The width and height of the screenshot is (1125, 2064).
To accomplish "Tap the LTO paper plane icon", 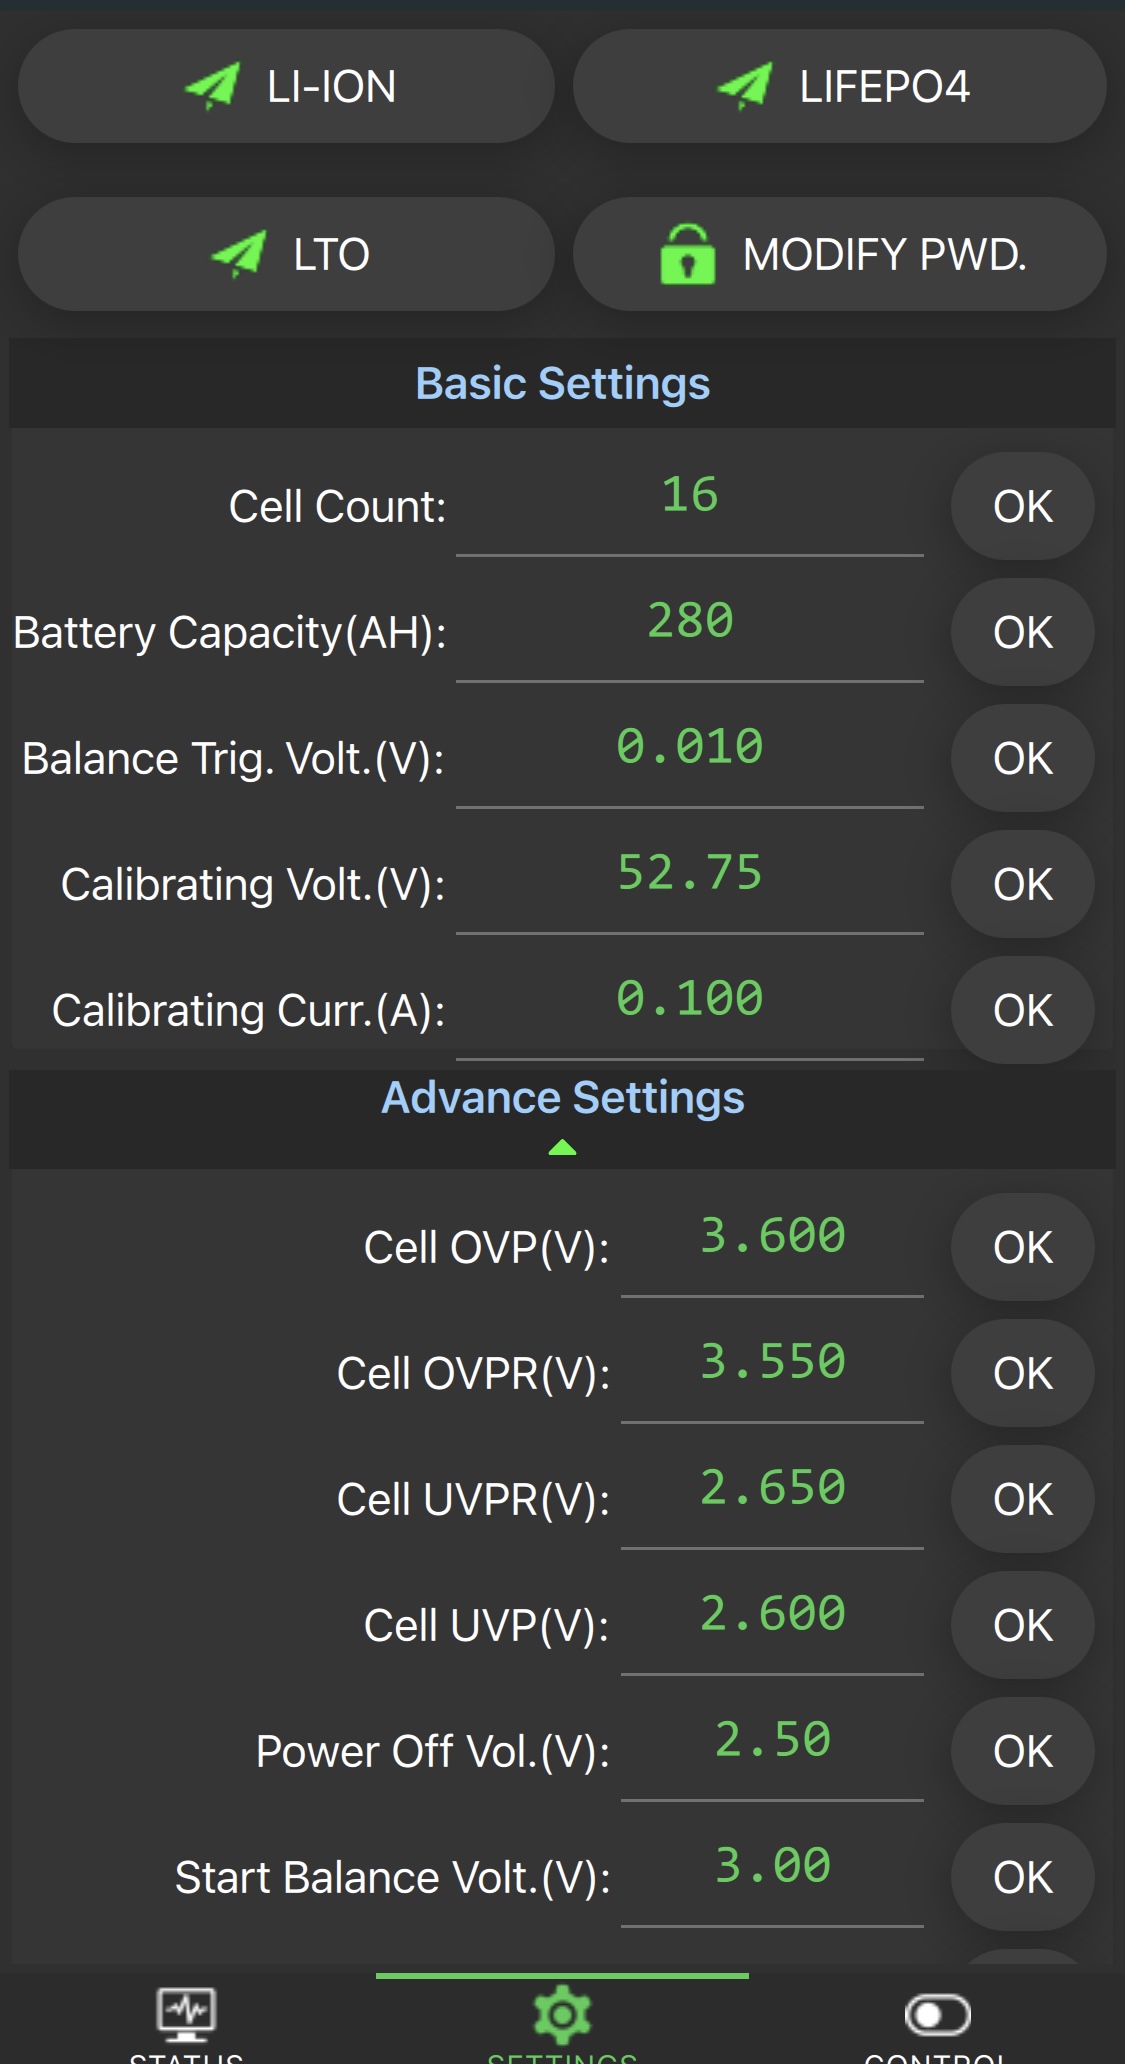I will (239, 254).
